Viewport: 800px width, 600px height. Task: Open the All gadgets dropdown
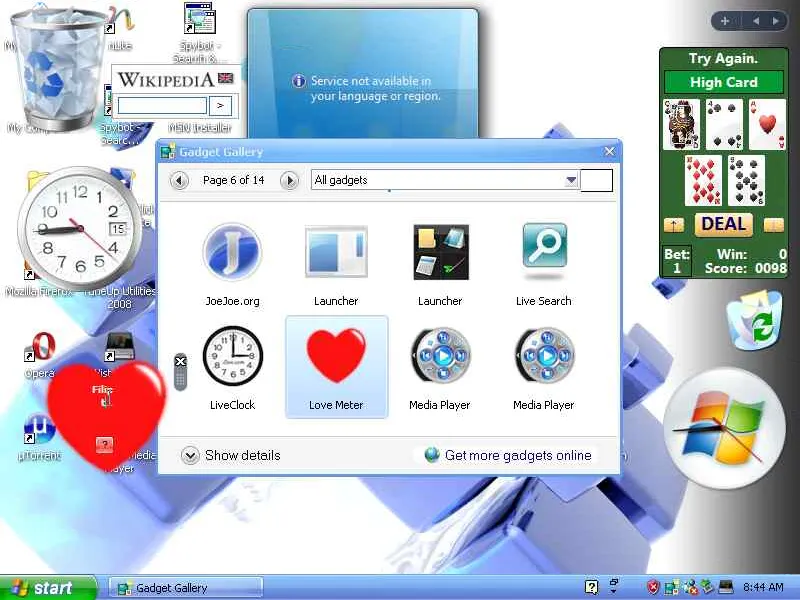(x=444, y=180)
